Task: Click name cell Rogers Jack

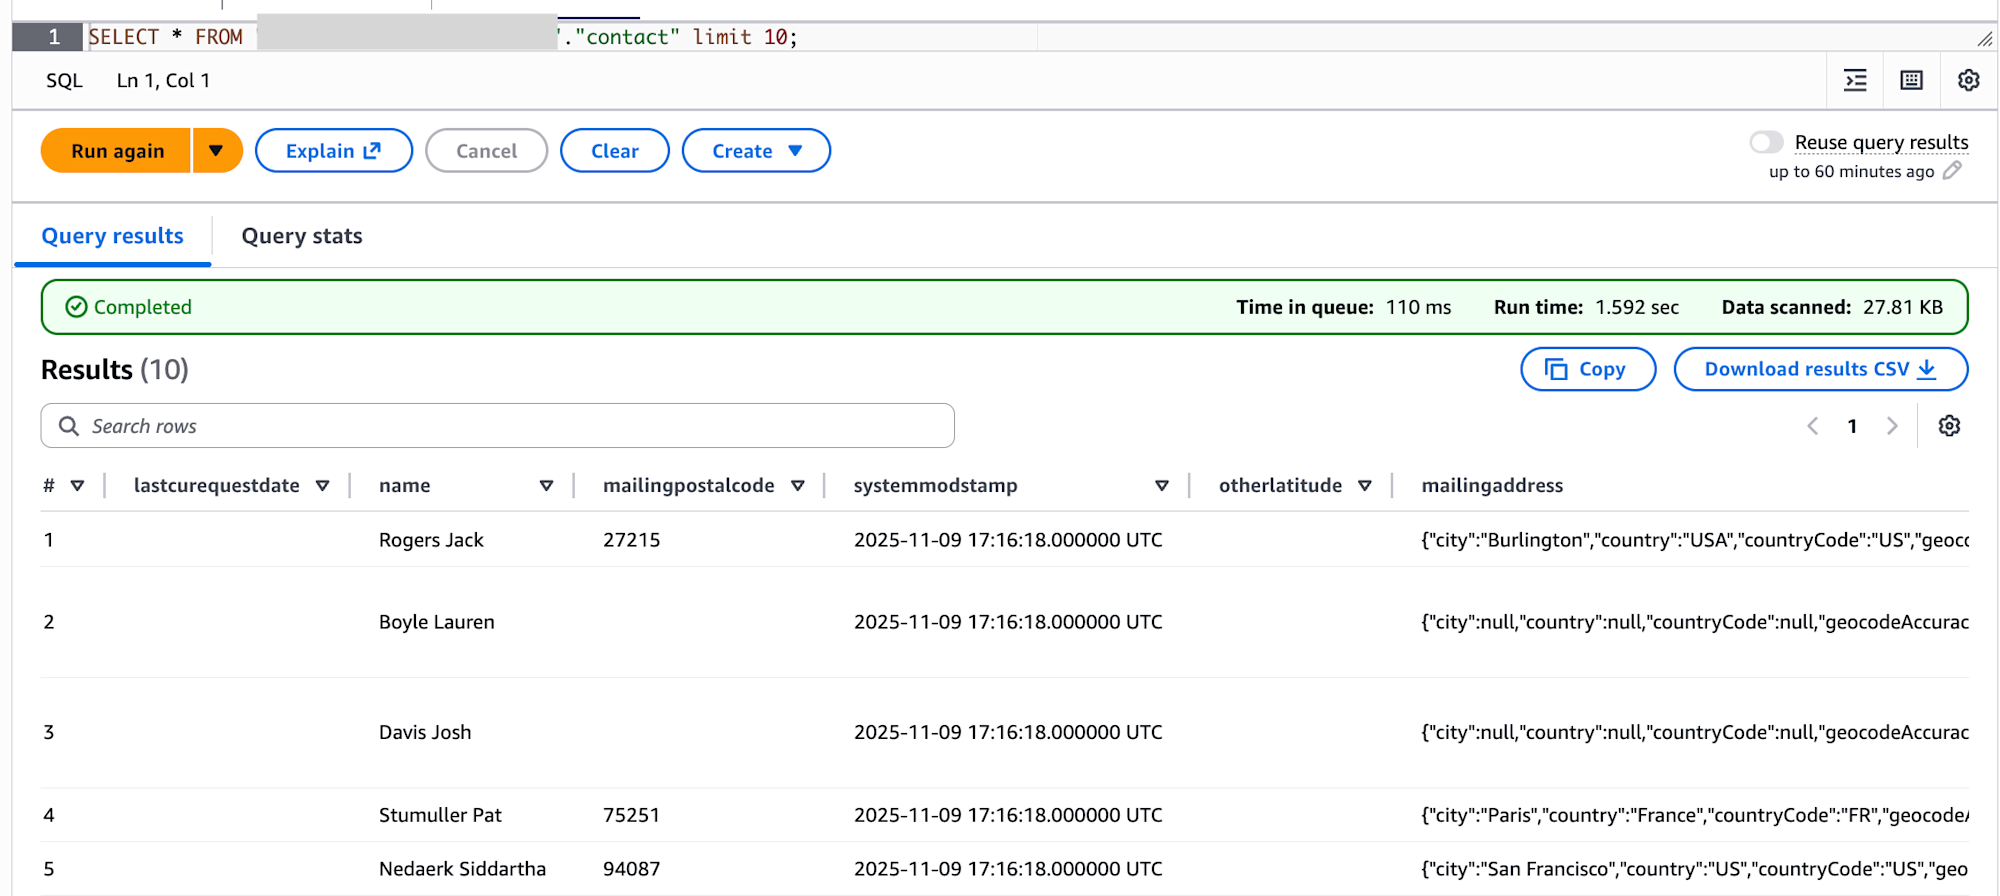Action: pos(431,540)
